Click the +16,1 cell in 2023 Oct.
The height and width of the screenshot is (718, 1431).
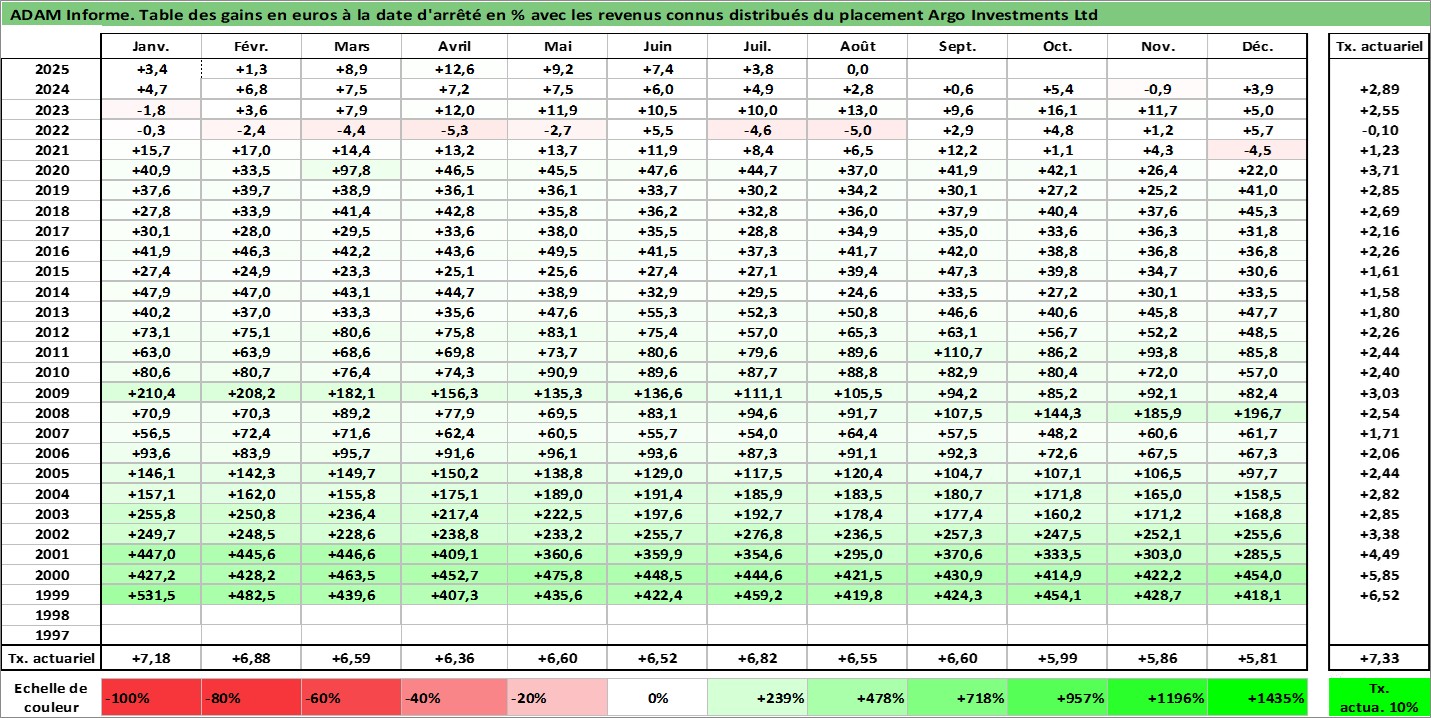point(1057,110)
